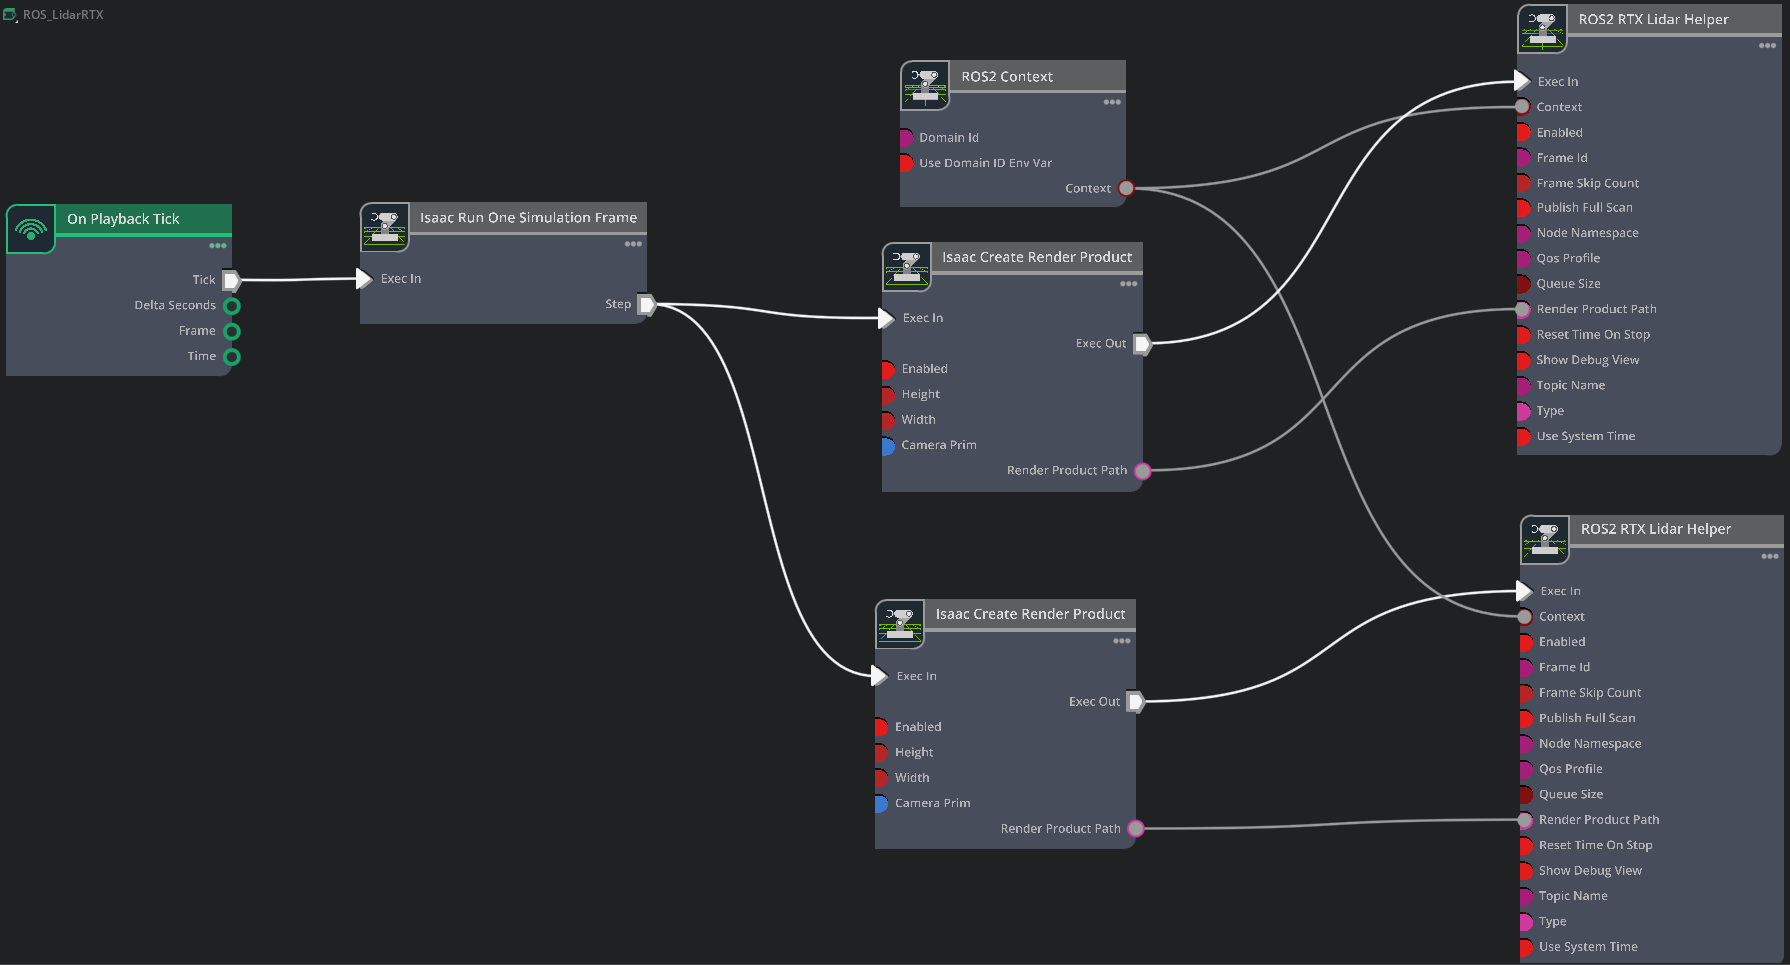The height and width of the screenshot is (965, 1790).
Task: Click the Use Domain ID Env Var port
Action: [x=905, y=163]
